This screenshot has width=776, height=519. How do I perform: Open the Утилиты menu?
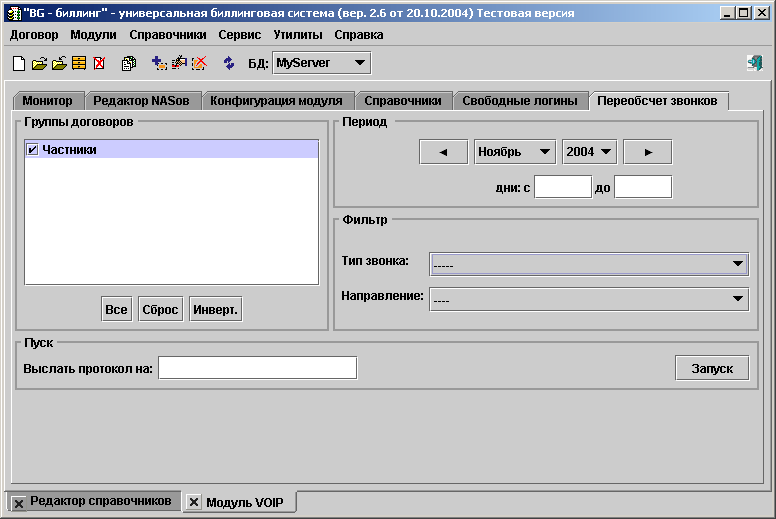point(297,34)
